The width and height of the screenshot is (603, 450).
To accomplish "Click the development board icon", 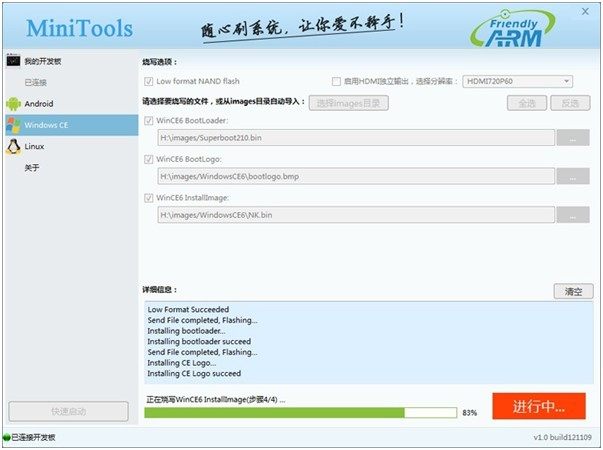I will click(x=13, y=60).
